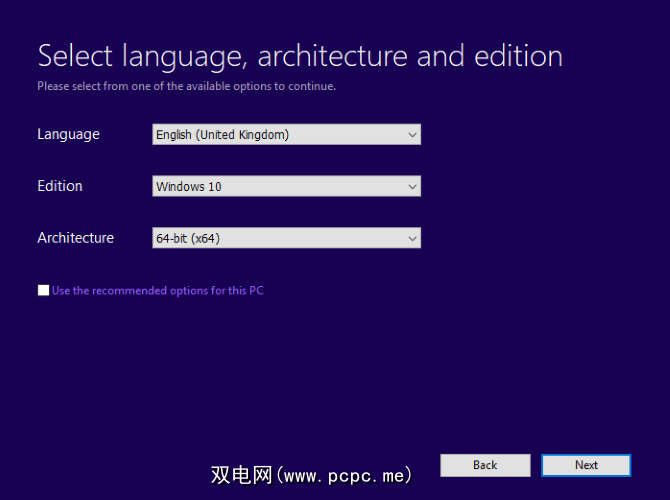This screenshot has width=670, height=500.
Task: Click the Next button
Action: tap(586, 465)
